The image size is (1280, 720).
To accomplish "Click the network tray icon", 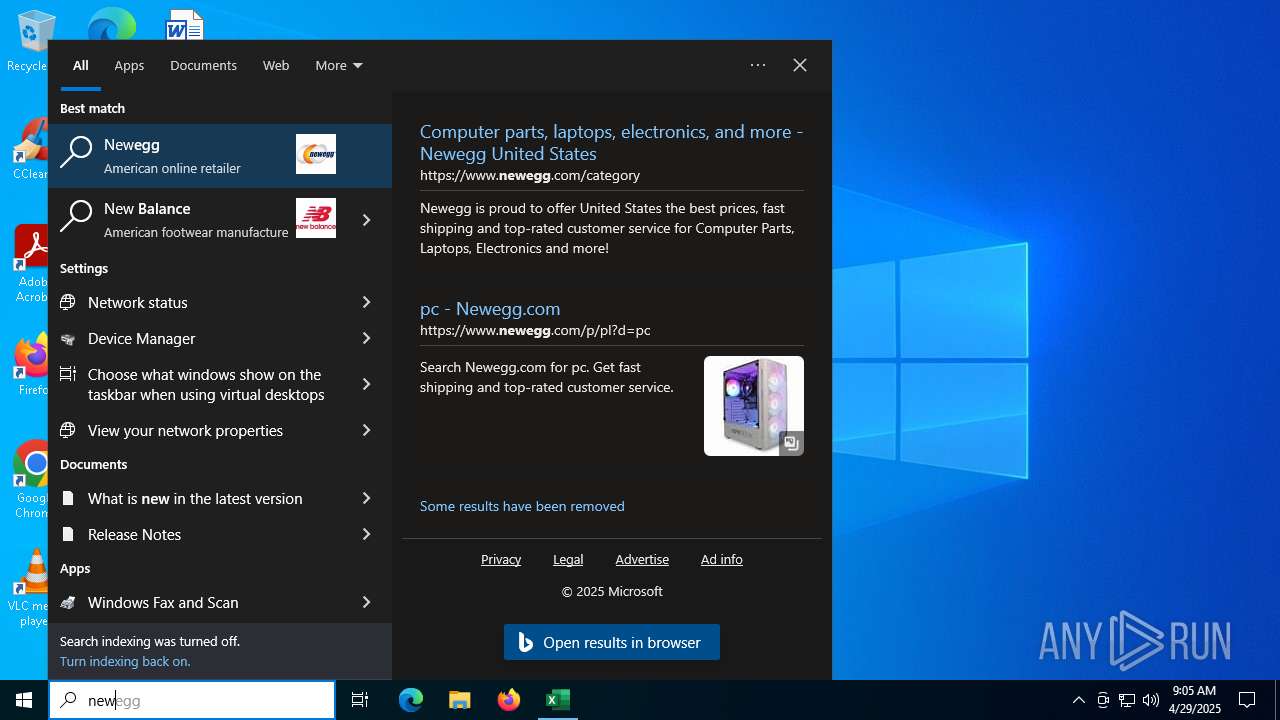I will (1127, 700).
